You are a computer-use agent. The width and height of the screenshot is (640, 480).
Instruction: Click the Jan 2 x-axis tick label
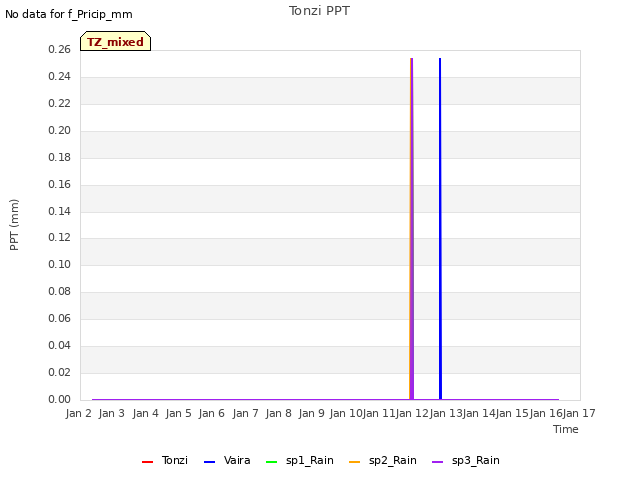coord(78,413)
